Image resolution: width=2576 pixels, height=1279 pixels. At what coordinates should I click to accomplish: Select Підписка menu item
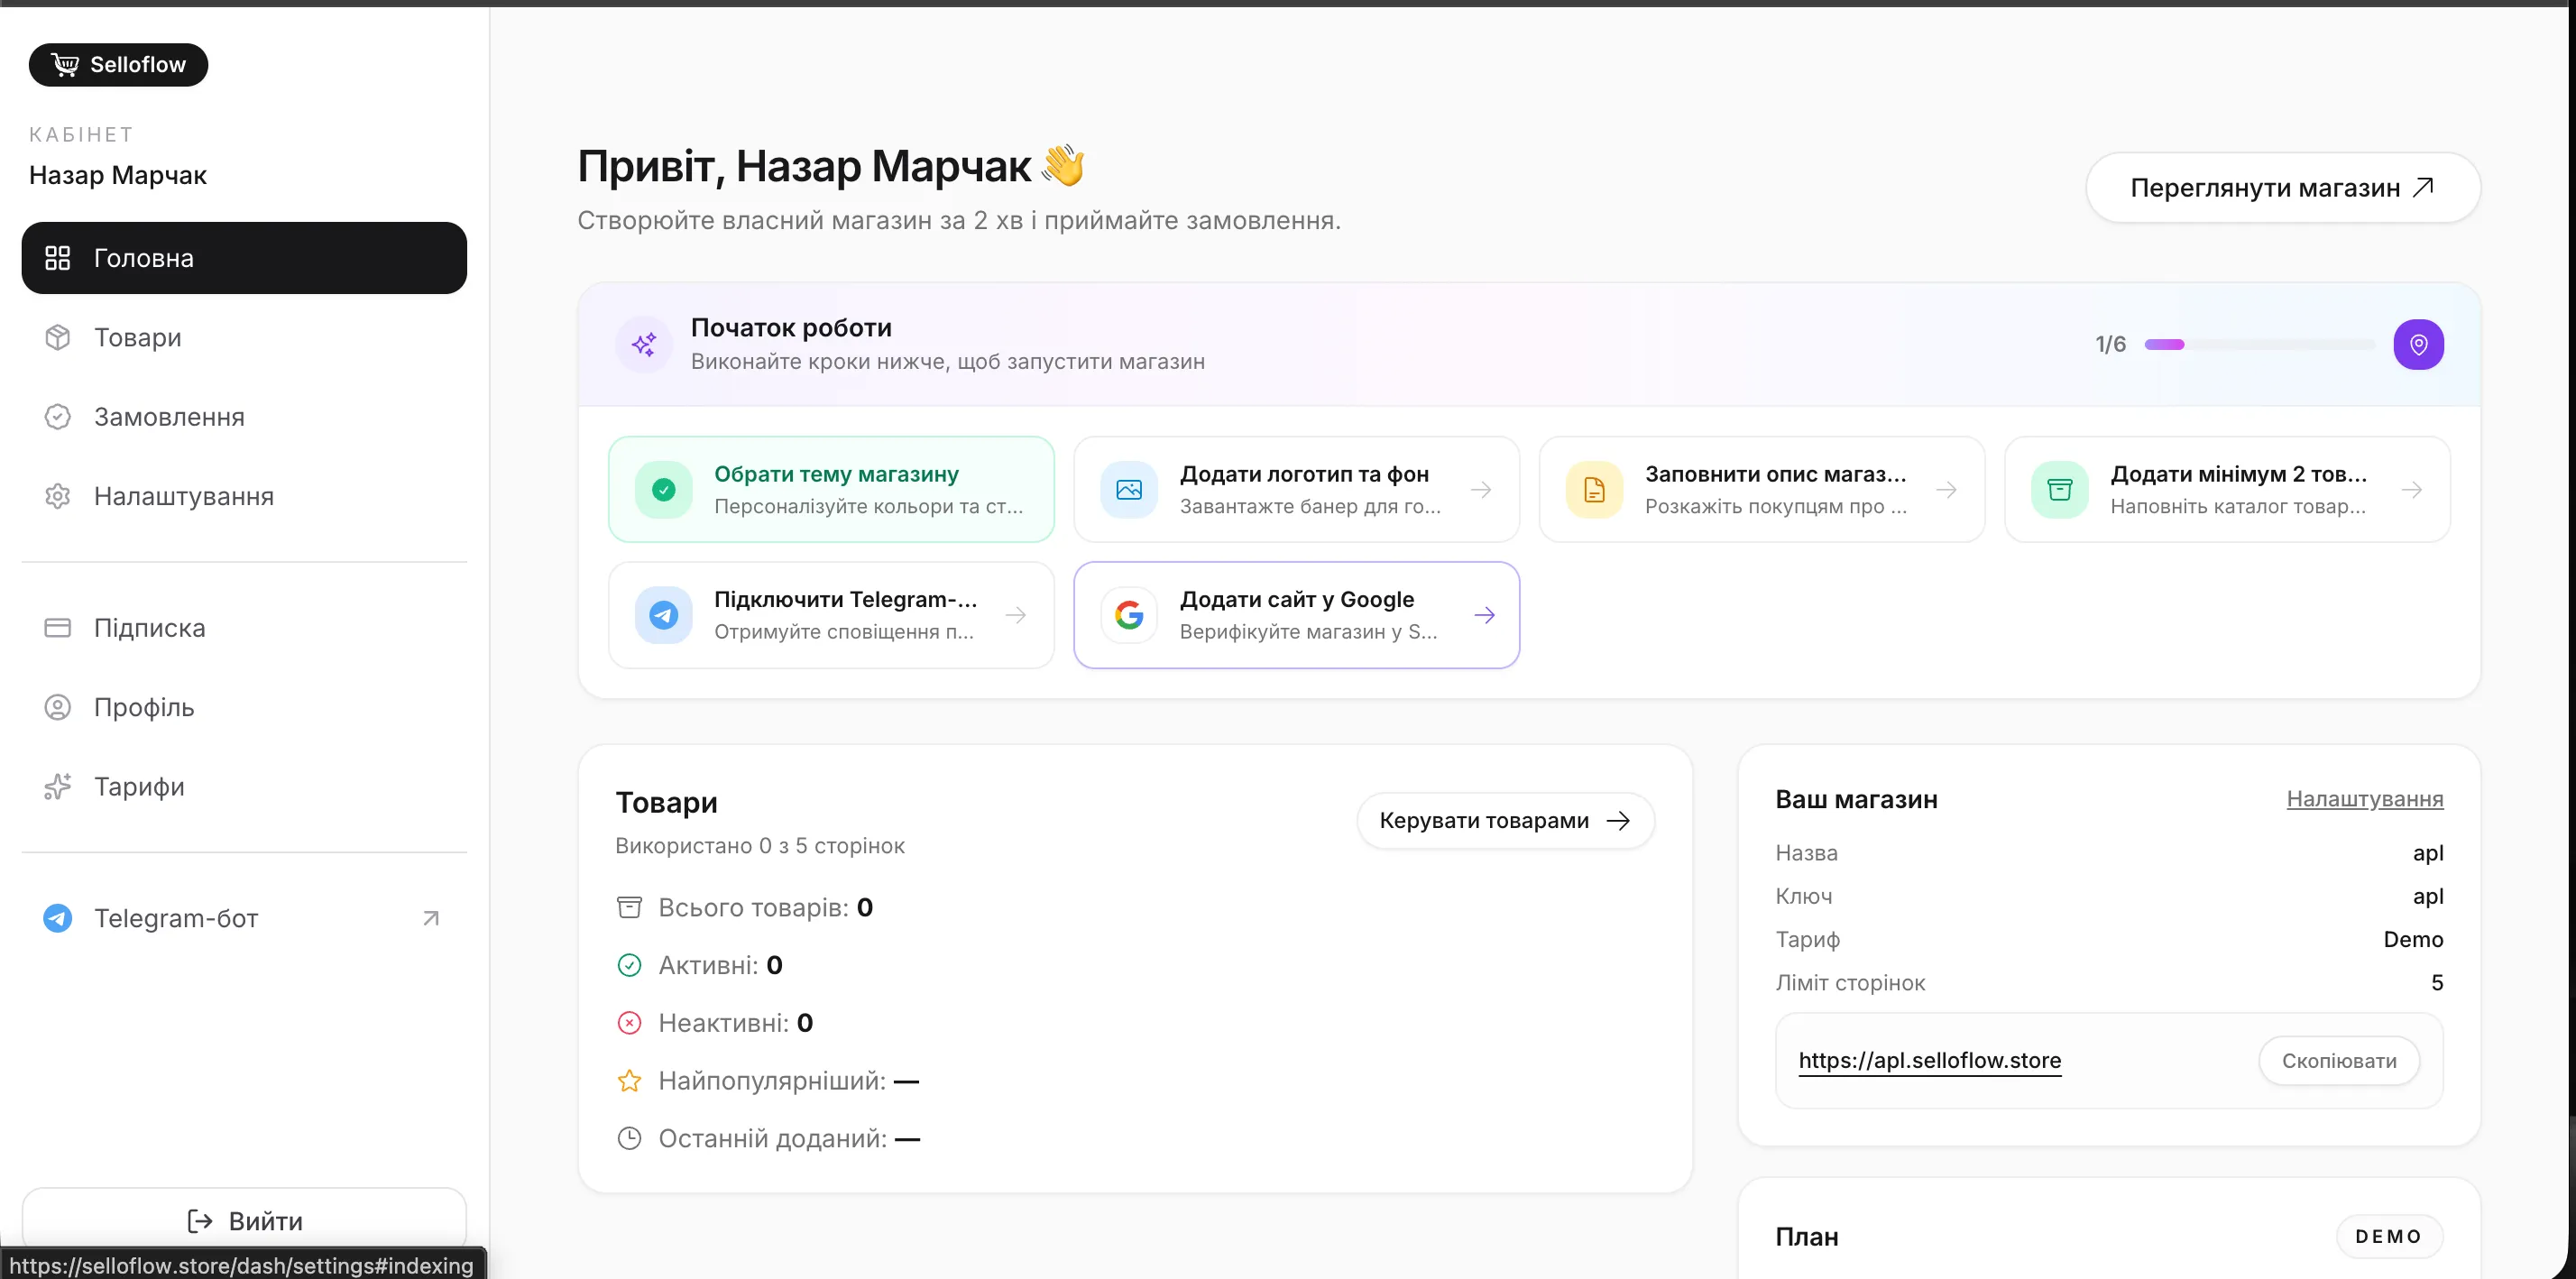(x=244, y=628)
